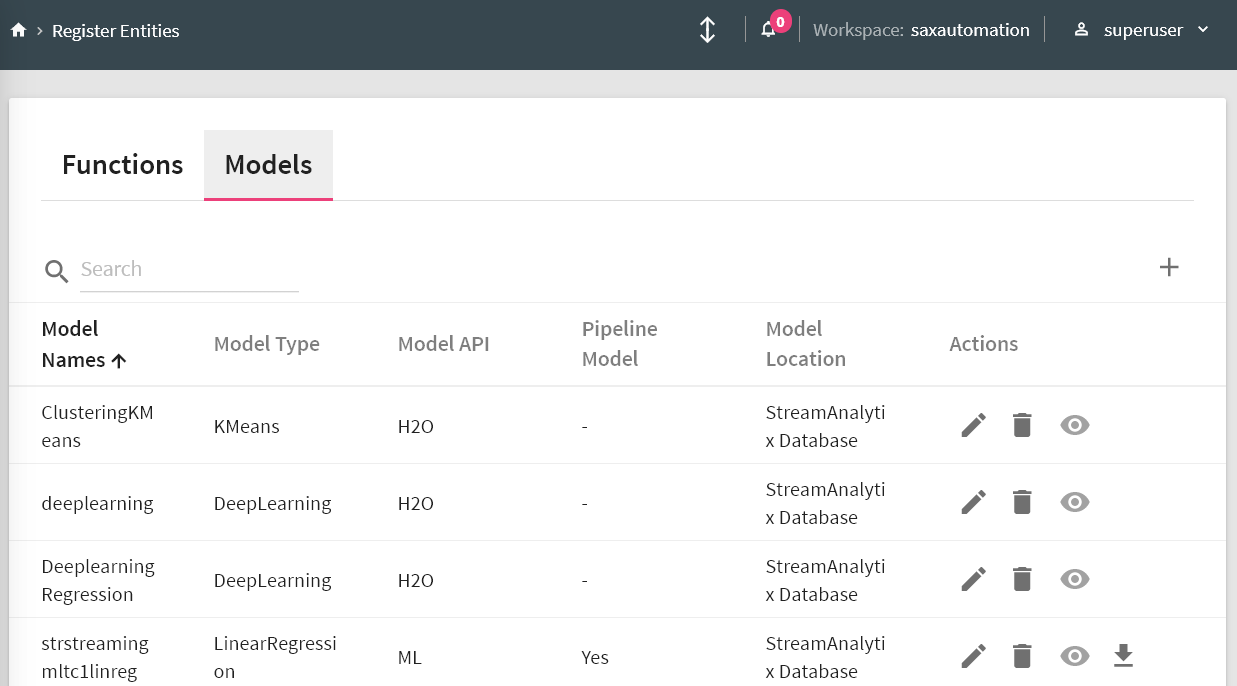
Task: Click the home icon in breadcrumb
Action: tap(18, 31)
